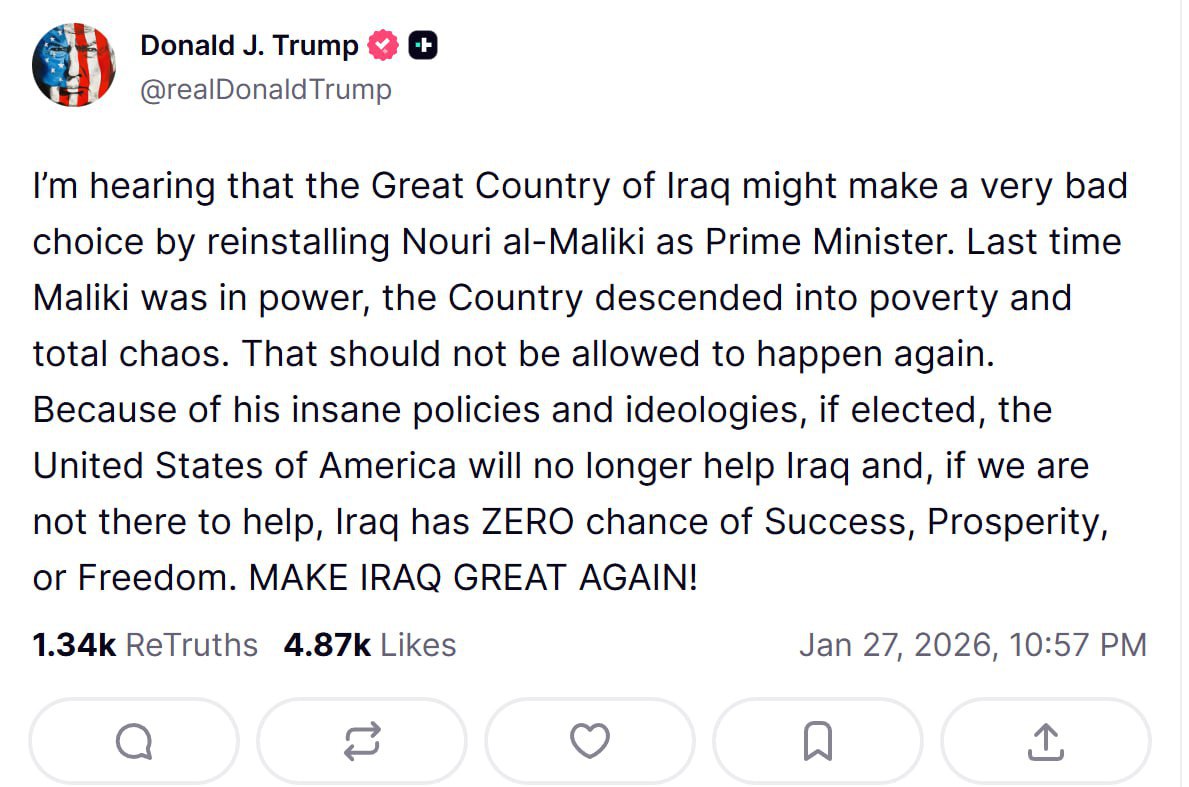The image size is (1189, 787).
Task: Share the post via the upload arrow icon
Action: coord(1045,740)
